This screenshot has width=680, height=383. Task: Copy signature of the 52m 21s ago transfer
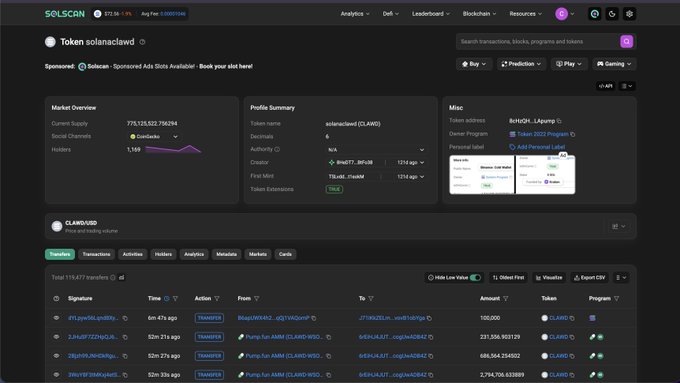[125, 337]
